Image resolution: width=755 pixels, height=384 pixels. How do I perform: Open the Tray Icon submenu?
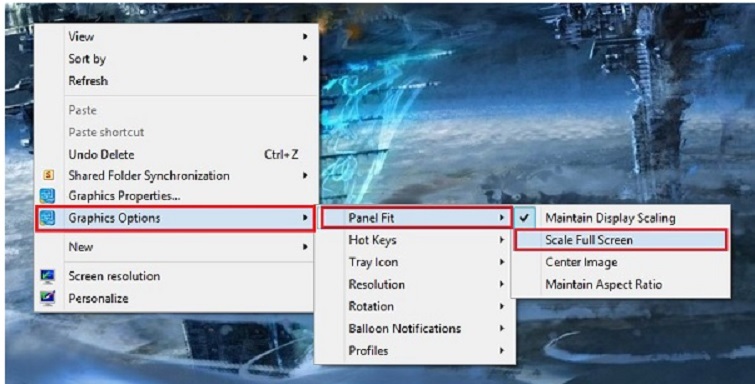pos(415,262)
